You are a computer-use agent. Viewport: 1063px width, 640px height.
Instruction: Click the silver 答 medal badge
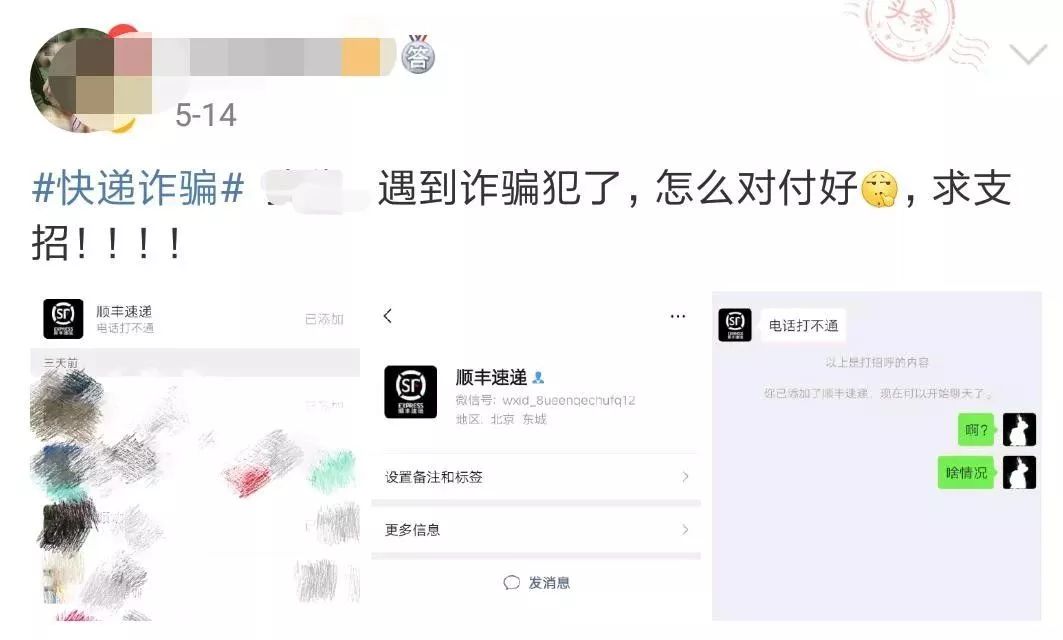418,55
